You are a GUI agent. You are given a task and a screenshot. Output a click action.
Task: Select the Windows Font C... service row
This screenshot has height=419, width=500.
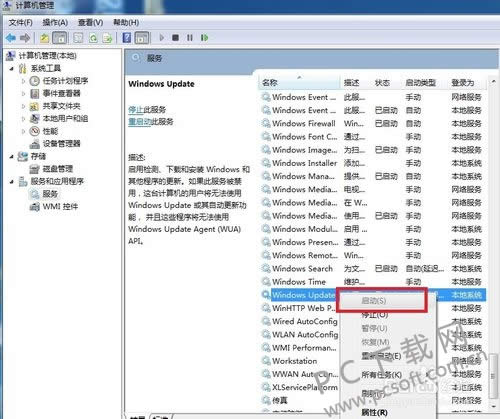pyautogui.click(x=373, y=137)
